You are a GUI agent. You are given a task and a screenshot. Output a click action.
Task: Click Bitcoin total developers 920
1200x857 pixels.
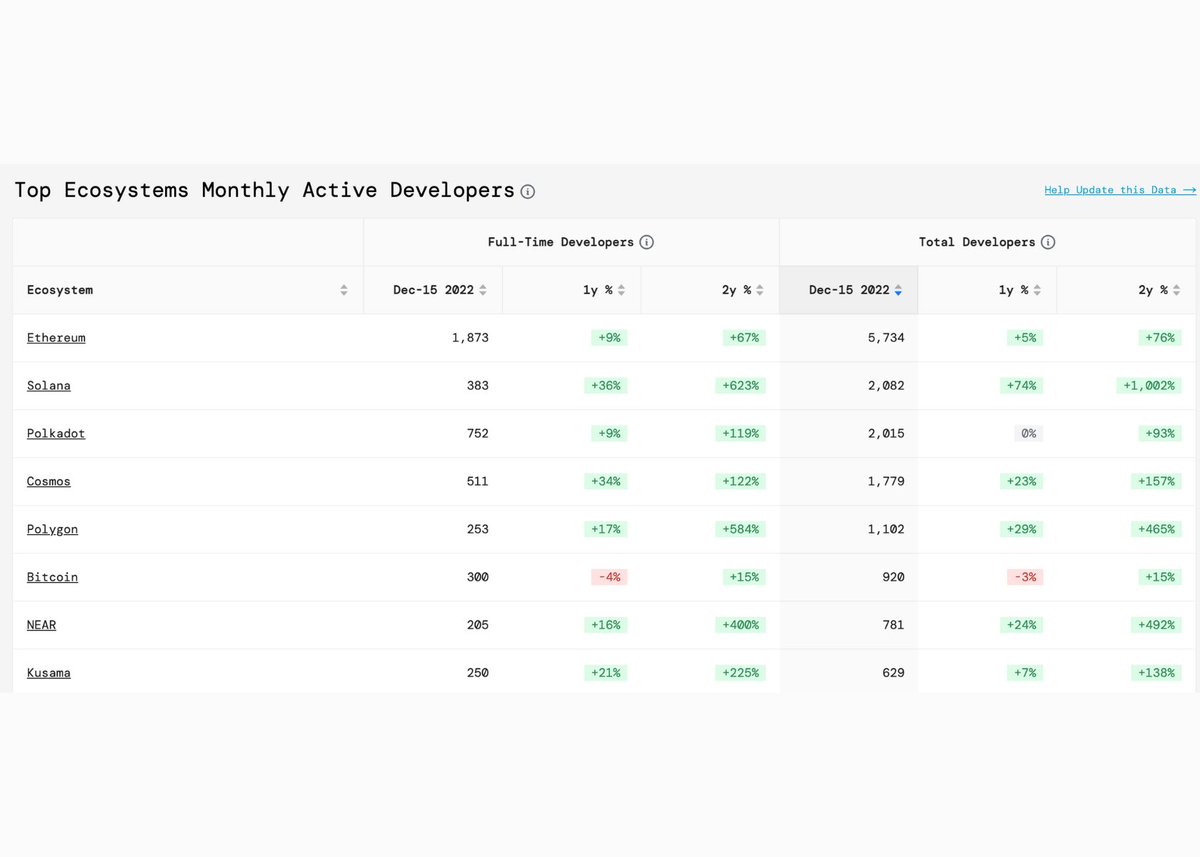pyautogui.click(x=893, y=578)
